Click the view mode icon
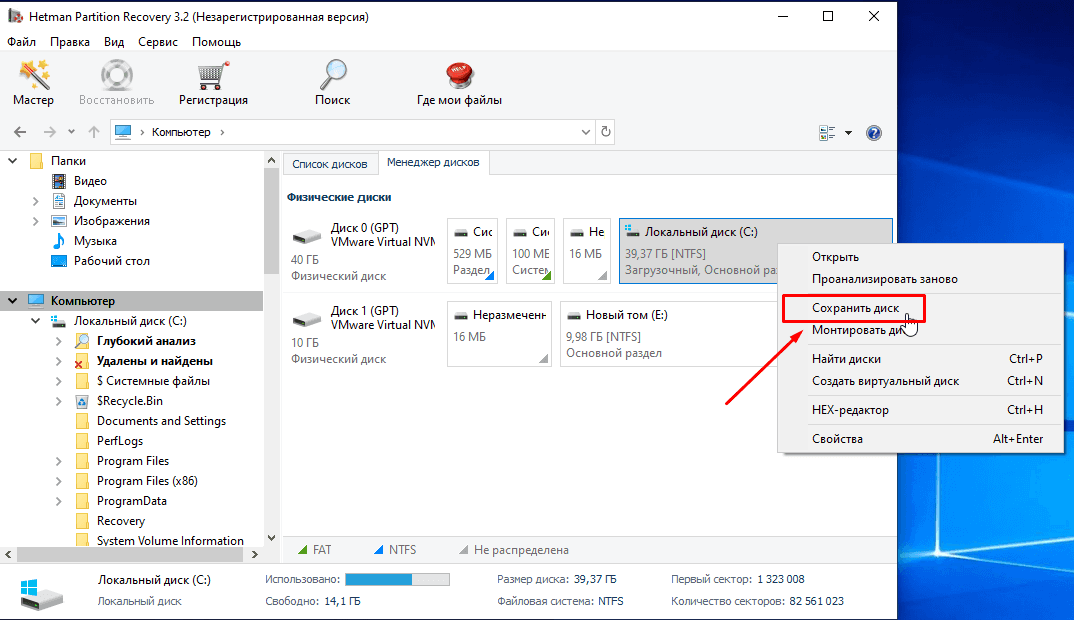Screen dimensions: 1074x620 point(827,133)
